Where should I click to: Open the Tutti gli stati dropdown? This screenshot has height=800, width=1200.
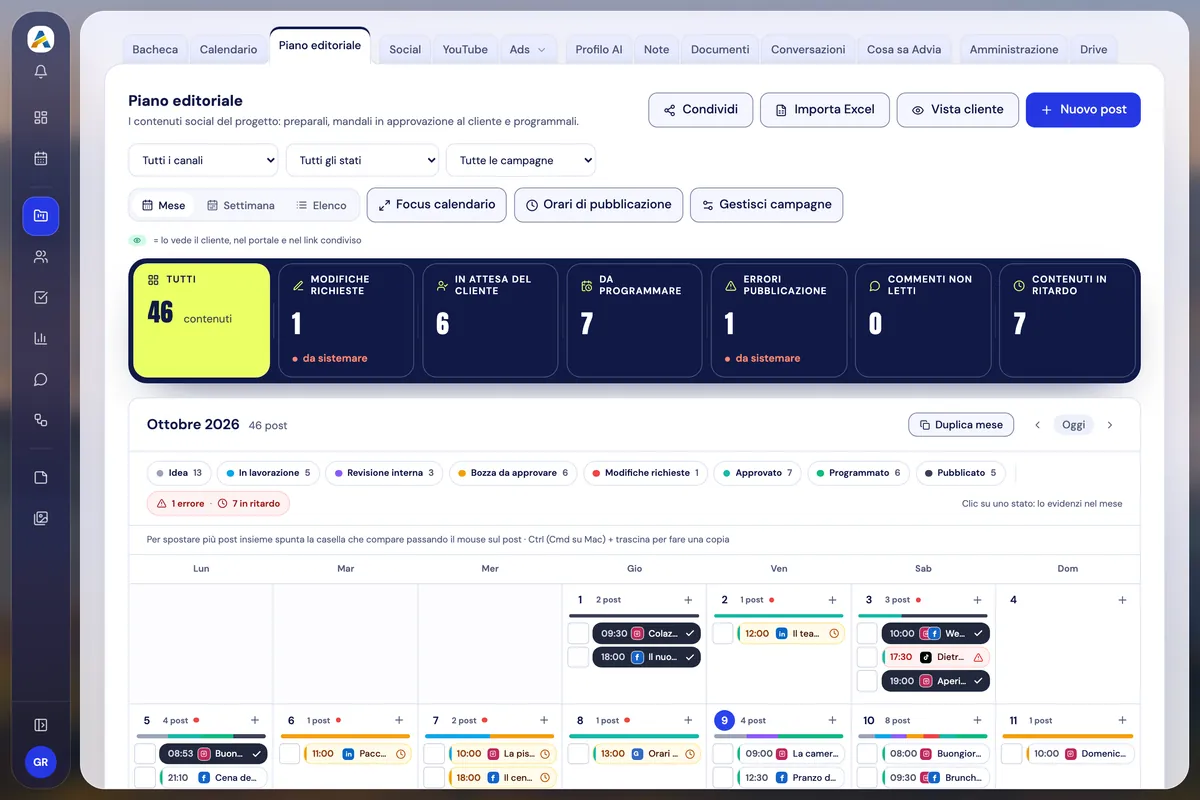362,160
